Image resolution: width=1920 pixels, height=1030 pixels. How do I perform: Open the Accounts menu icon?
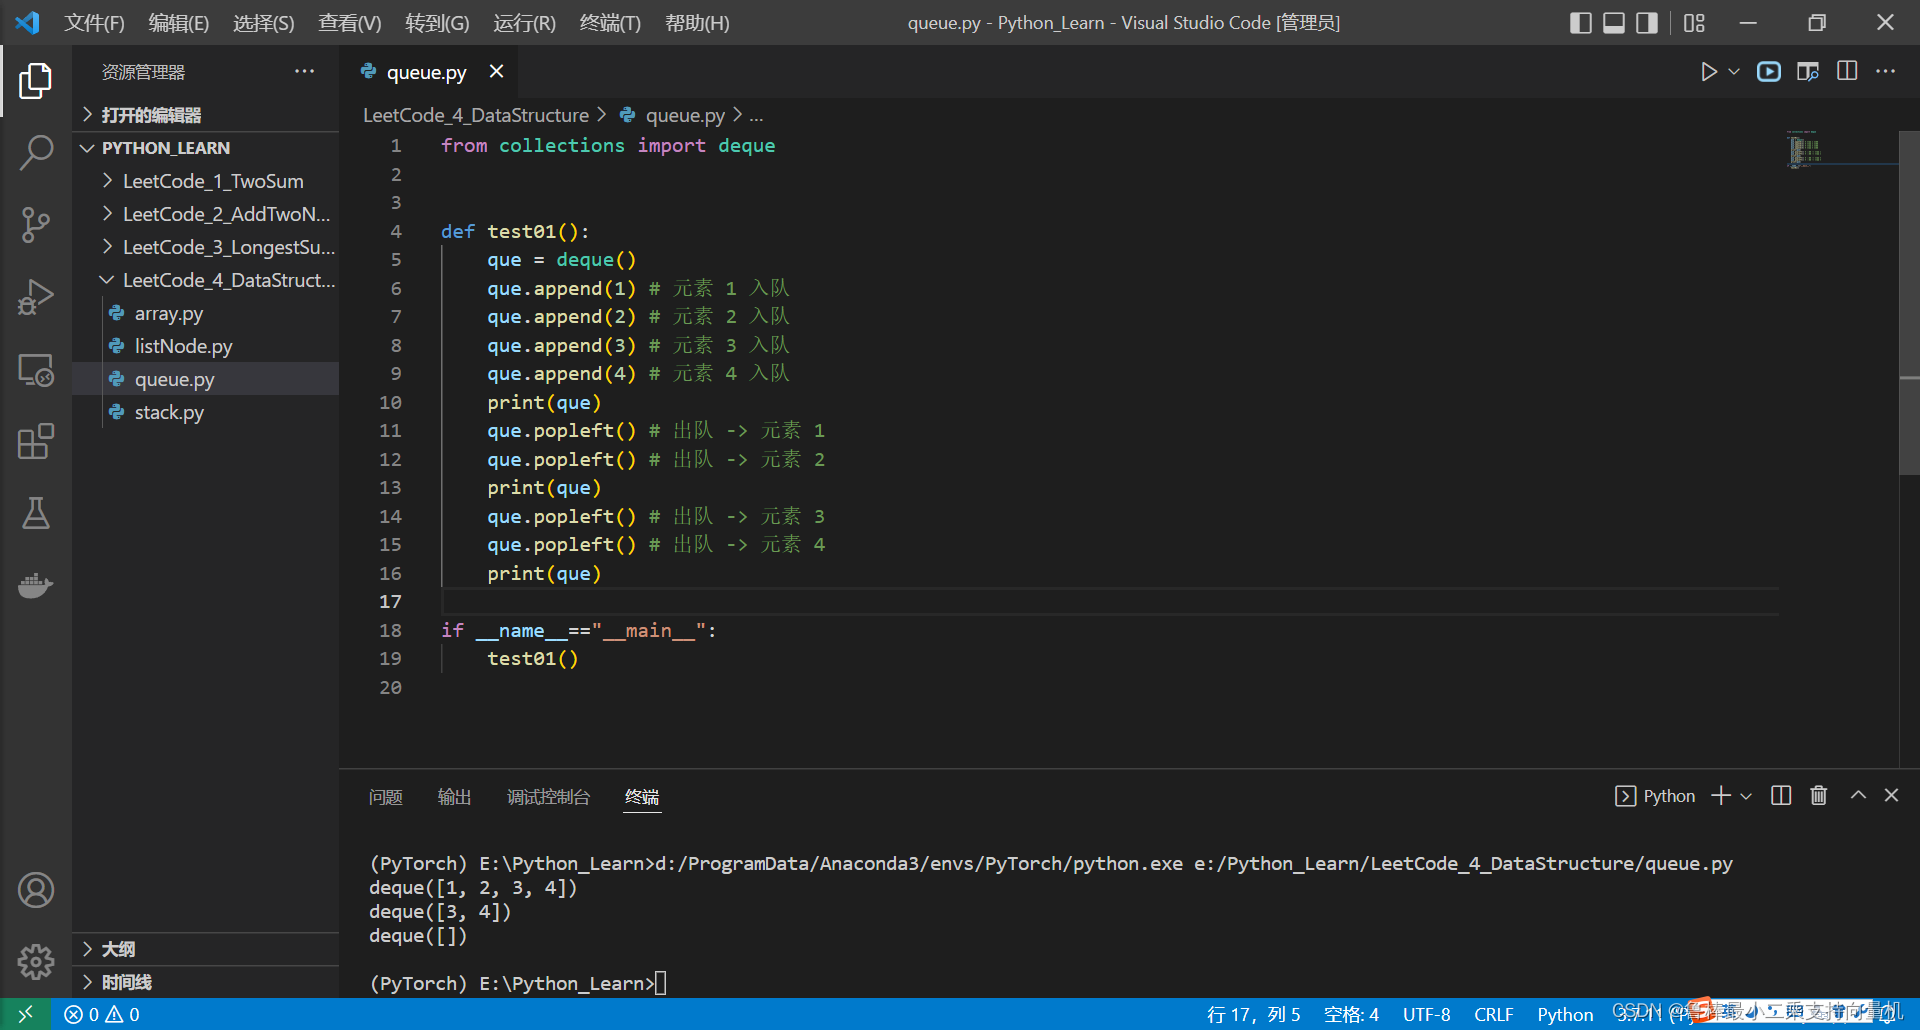point(36,890)
